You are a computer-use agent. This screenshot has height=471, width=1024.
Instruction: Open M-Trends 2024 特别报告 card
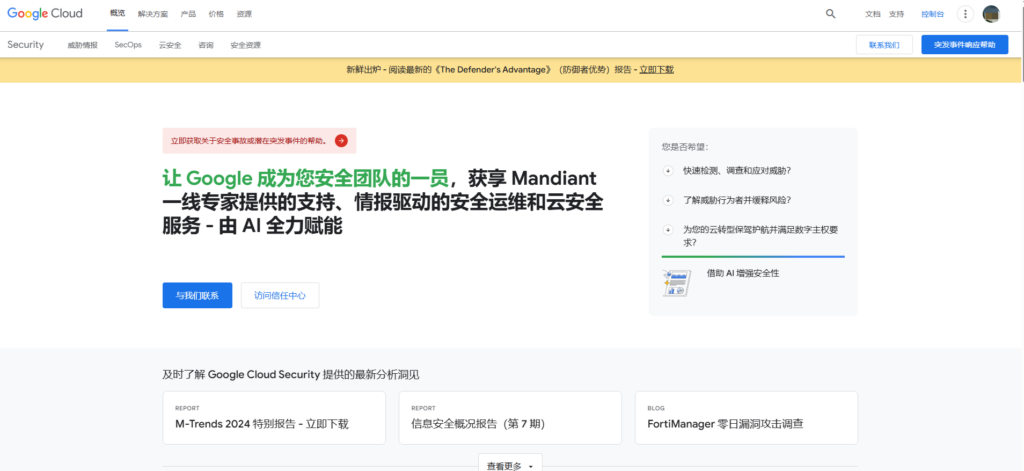click(x=274, y=418)
